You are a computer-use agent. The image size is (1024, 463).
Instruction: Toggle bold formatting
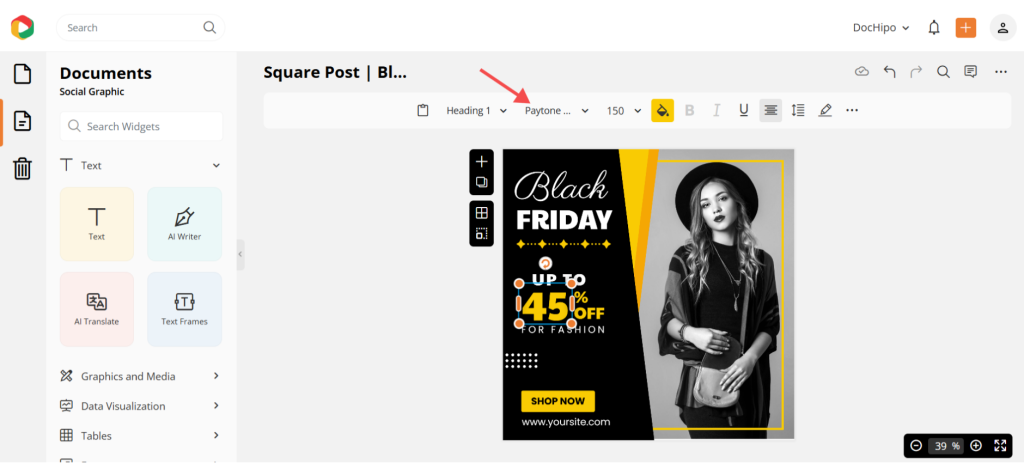click(x=689, y=110)
